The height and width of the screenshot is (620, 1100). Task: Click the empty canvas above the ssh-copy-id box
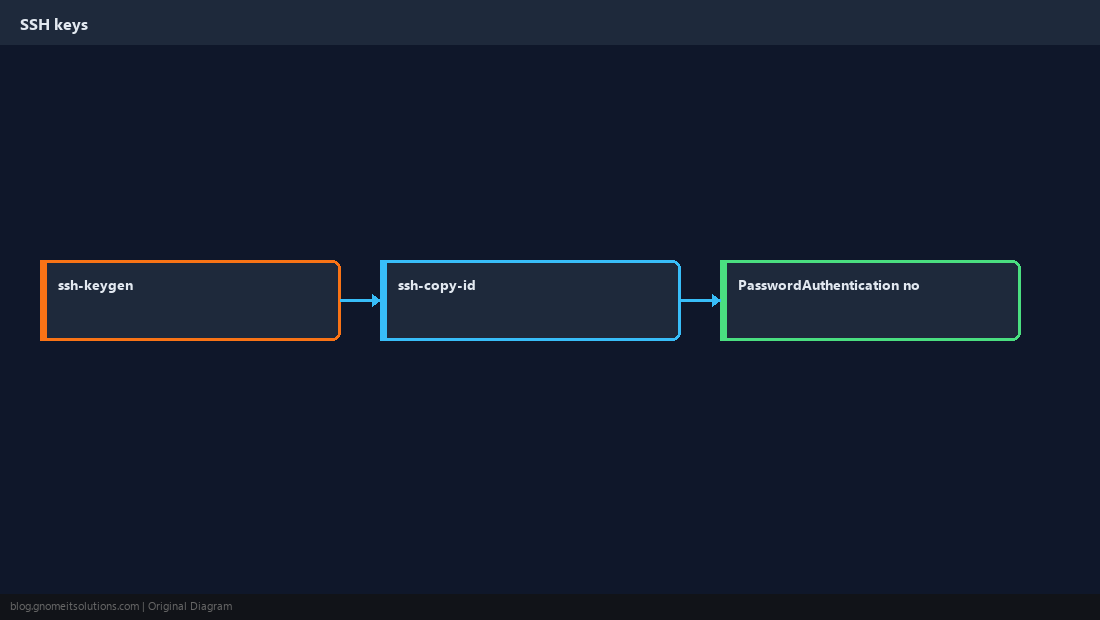[x=530, y=152]
